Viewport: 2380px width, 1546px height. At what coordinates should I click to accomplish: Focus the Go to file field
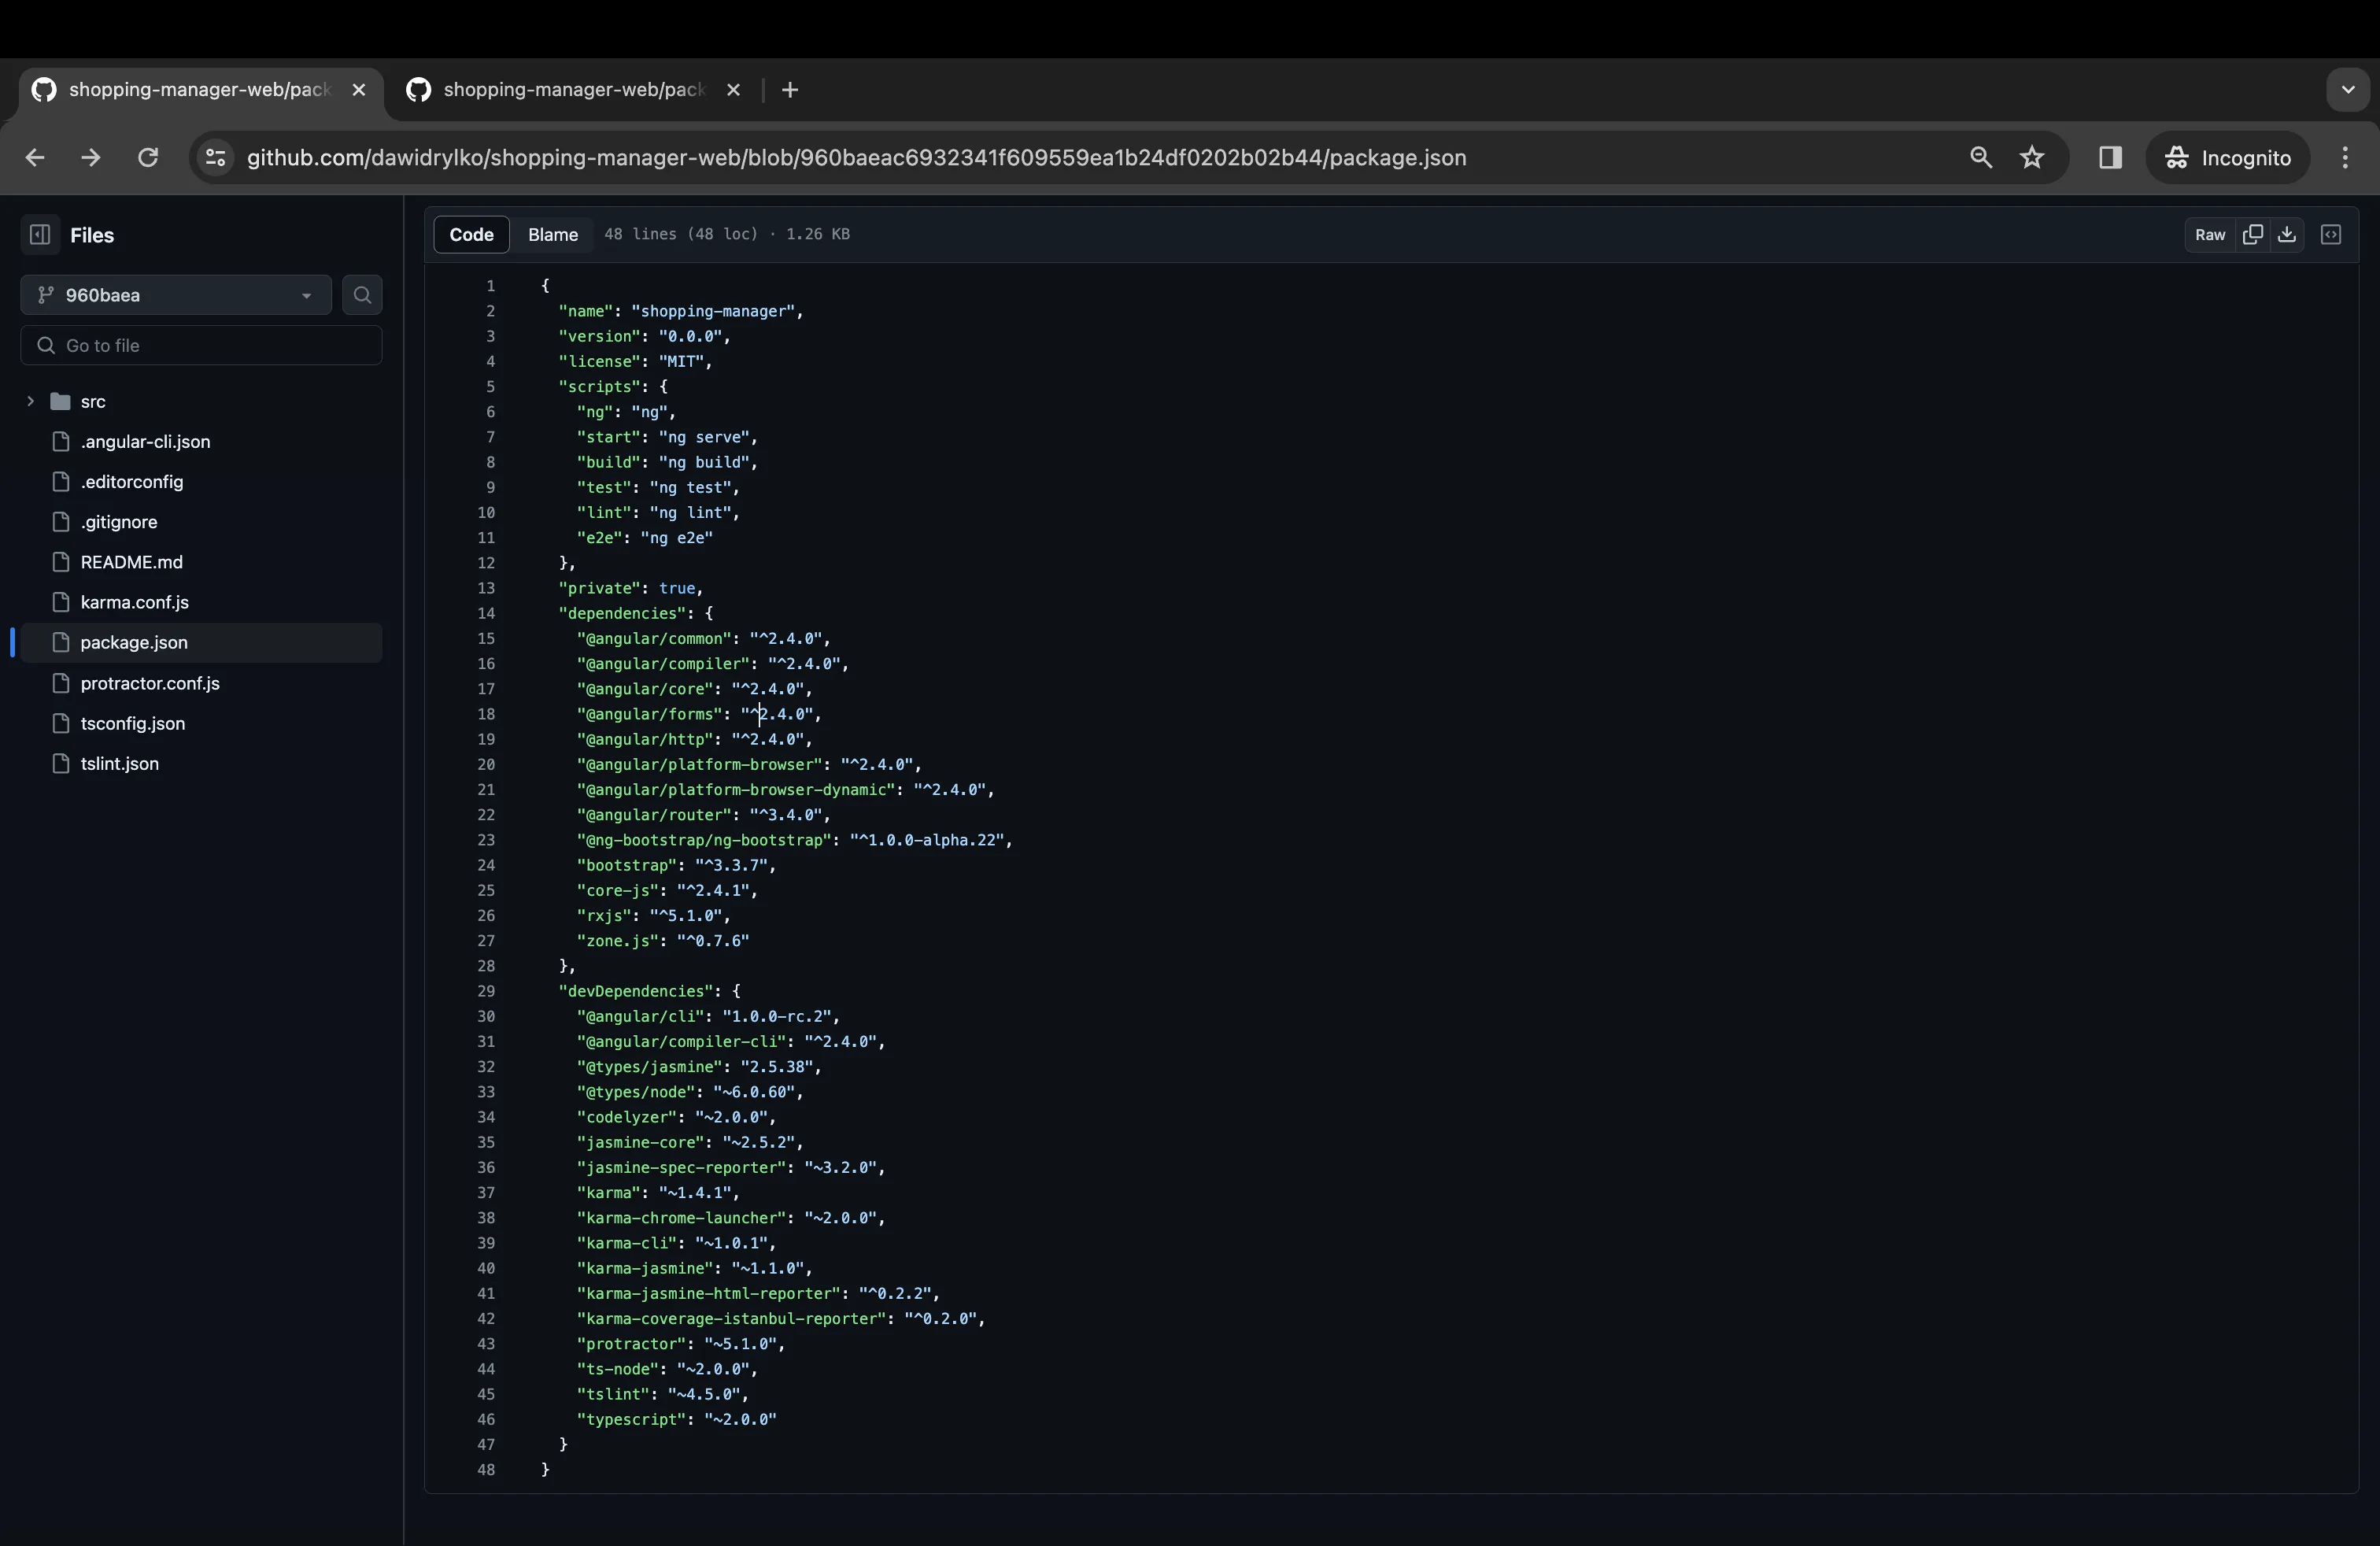201,345
